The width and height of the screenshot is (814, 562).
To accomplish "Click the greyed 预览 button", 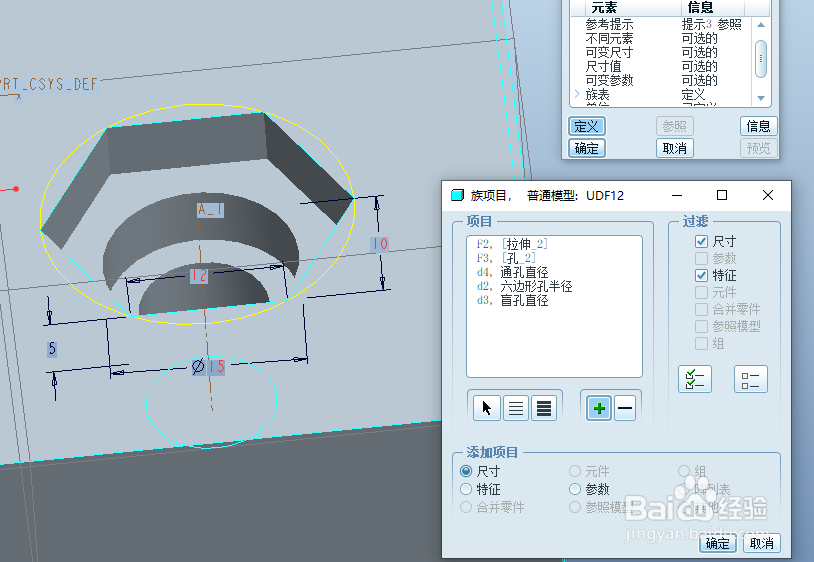I will (758, 148).
